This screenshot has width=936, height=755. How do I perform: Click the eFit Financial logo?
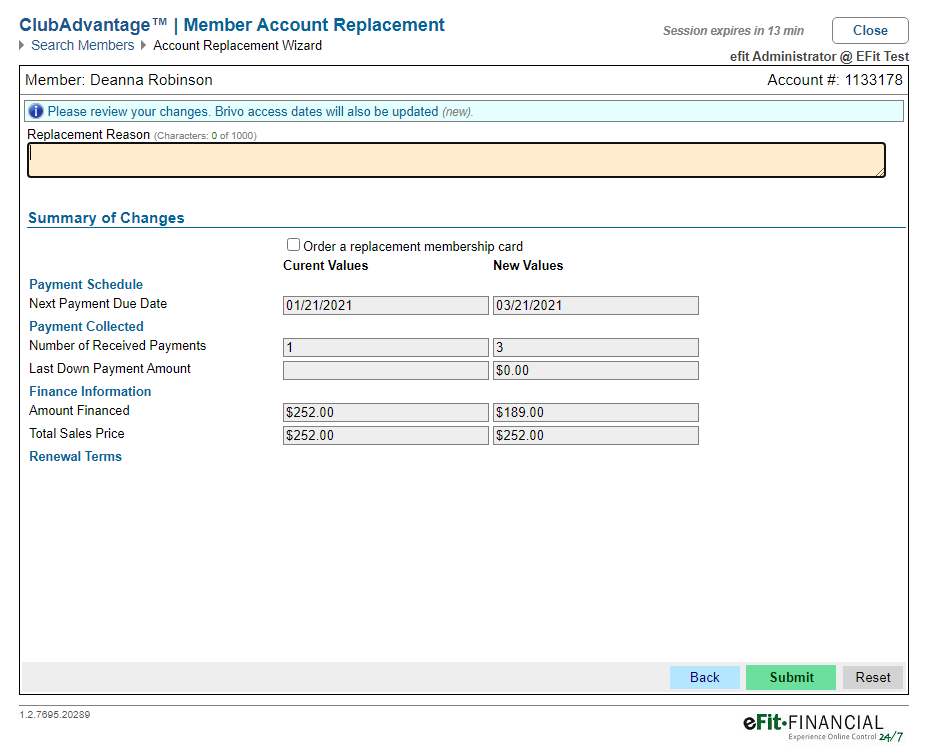823,728
